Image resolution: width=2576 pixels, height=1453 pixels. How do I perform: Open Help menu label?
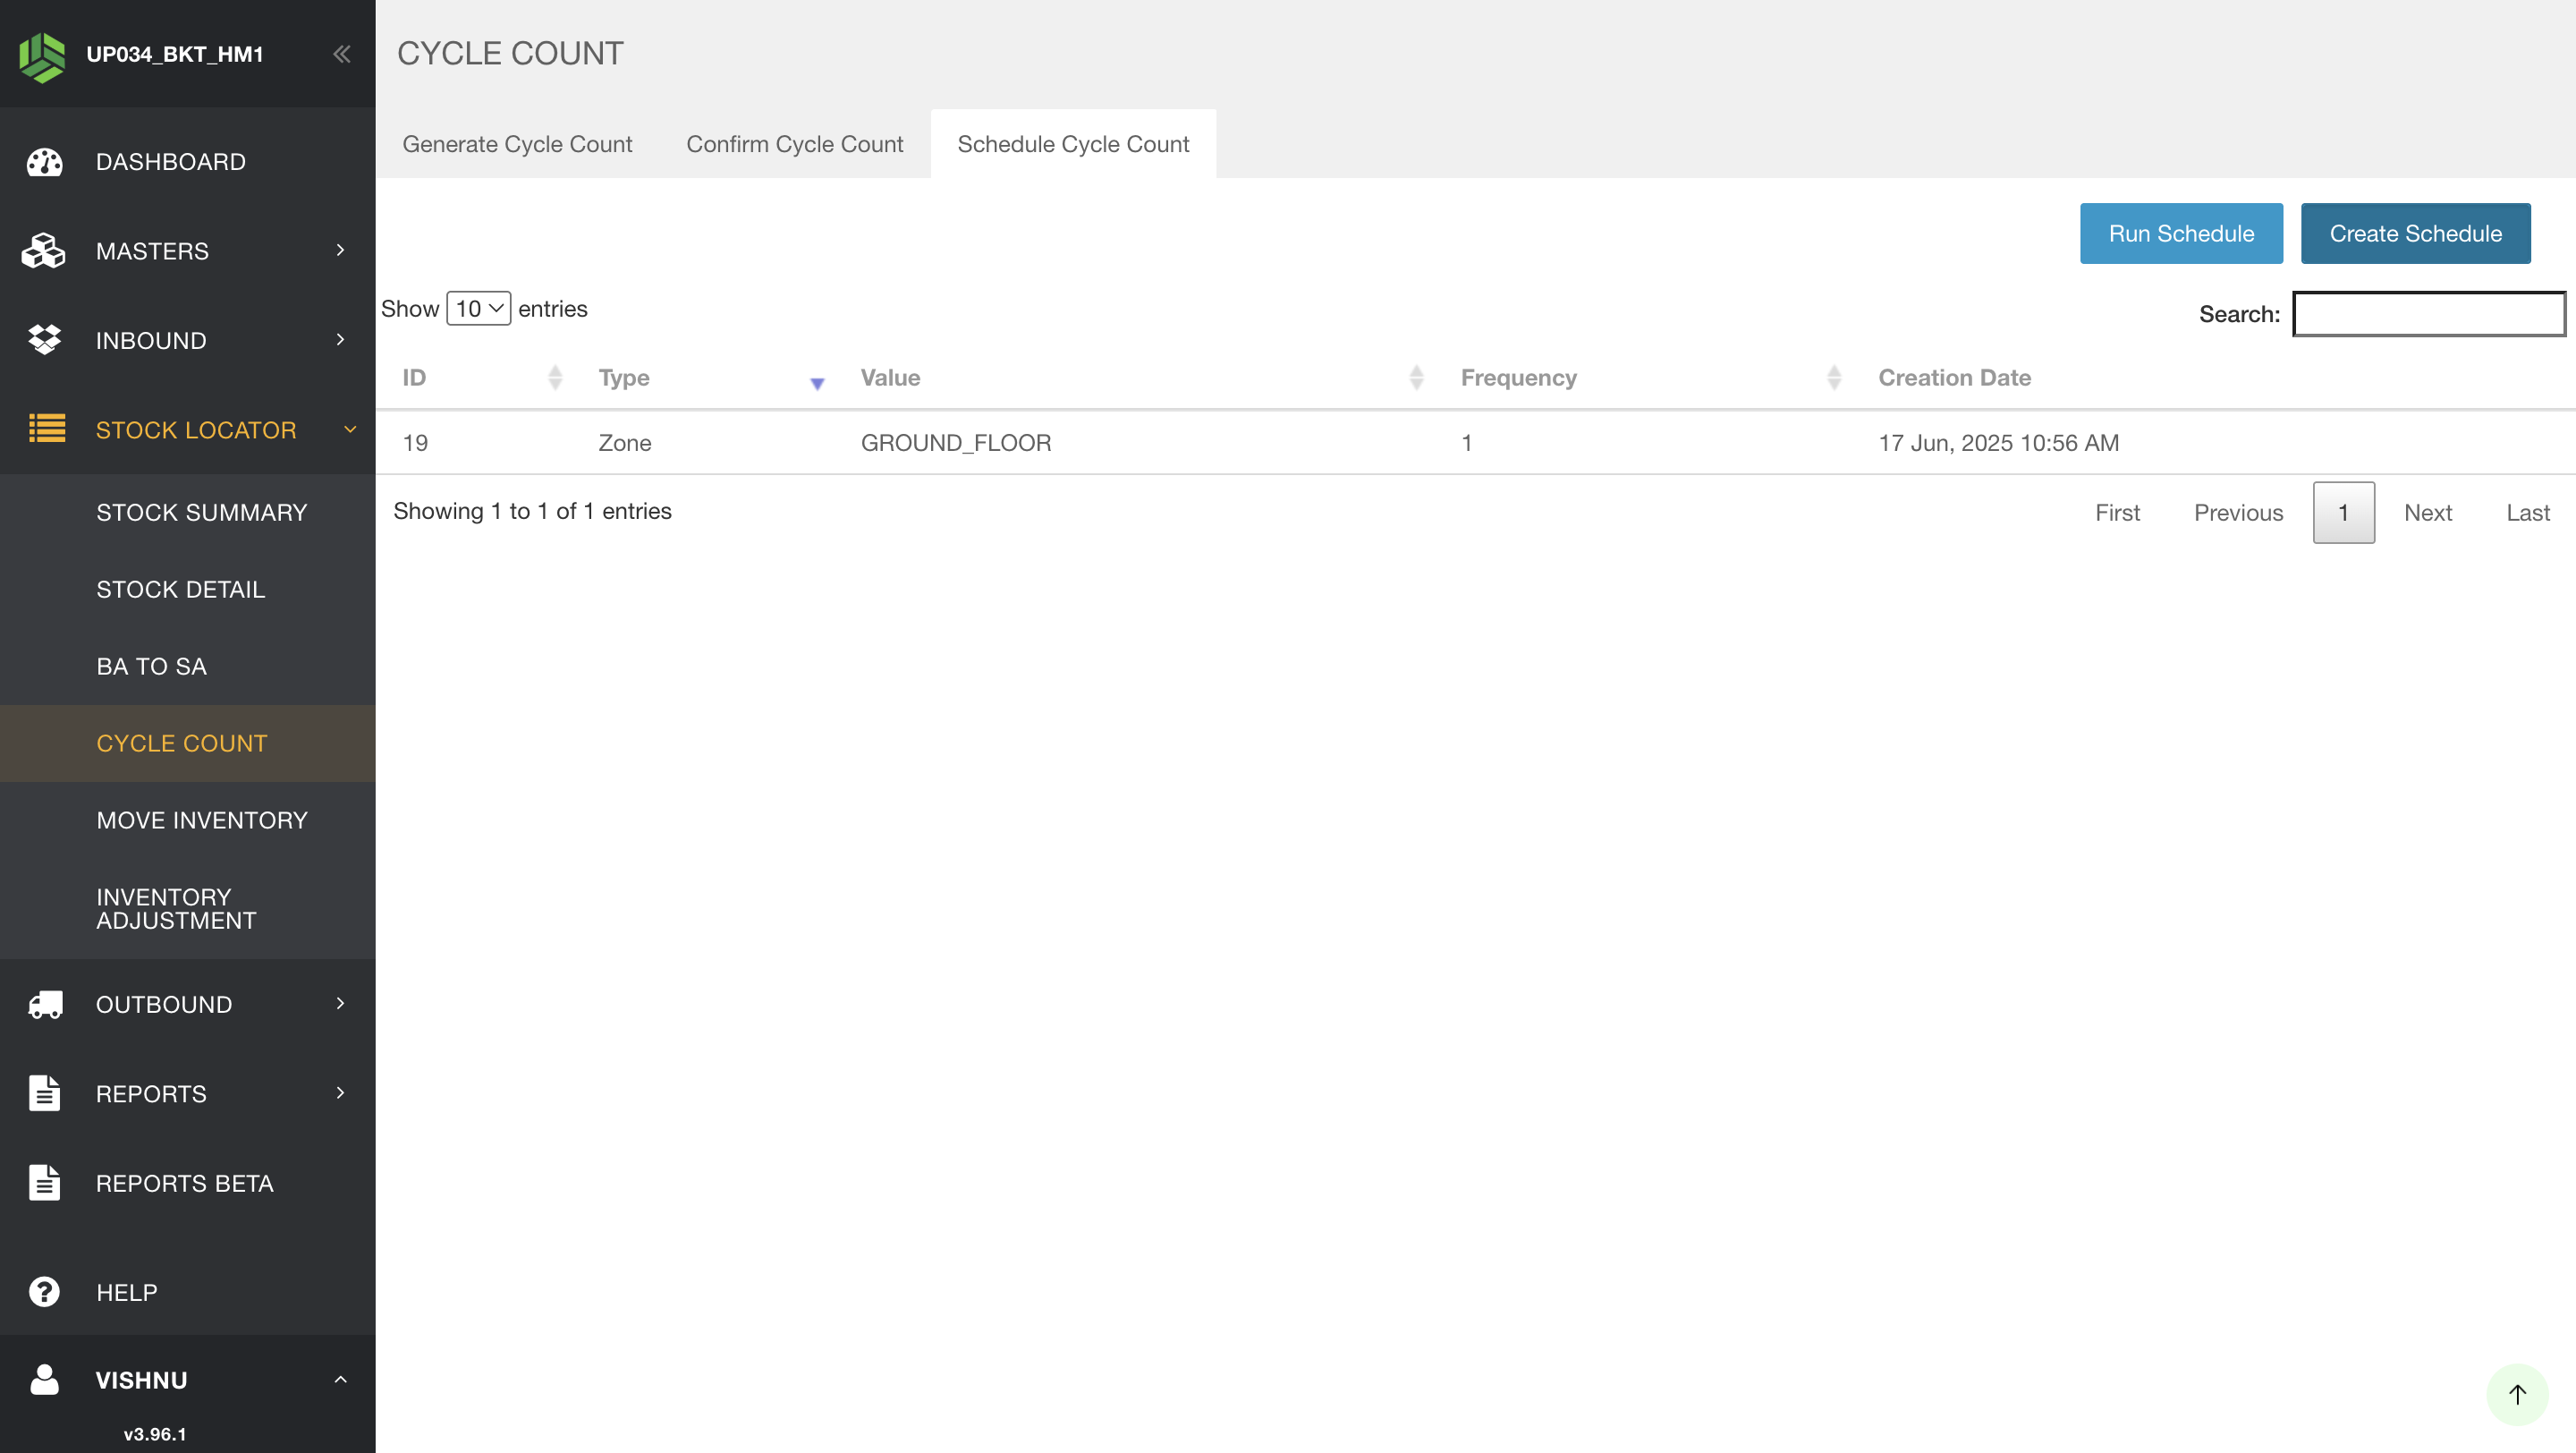[127, 1292]
